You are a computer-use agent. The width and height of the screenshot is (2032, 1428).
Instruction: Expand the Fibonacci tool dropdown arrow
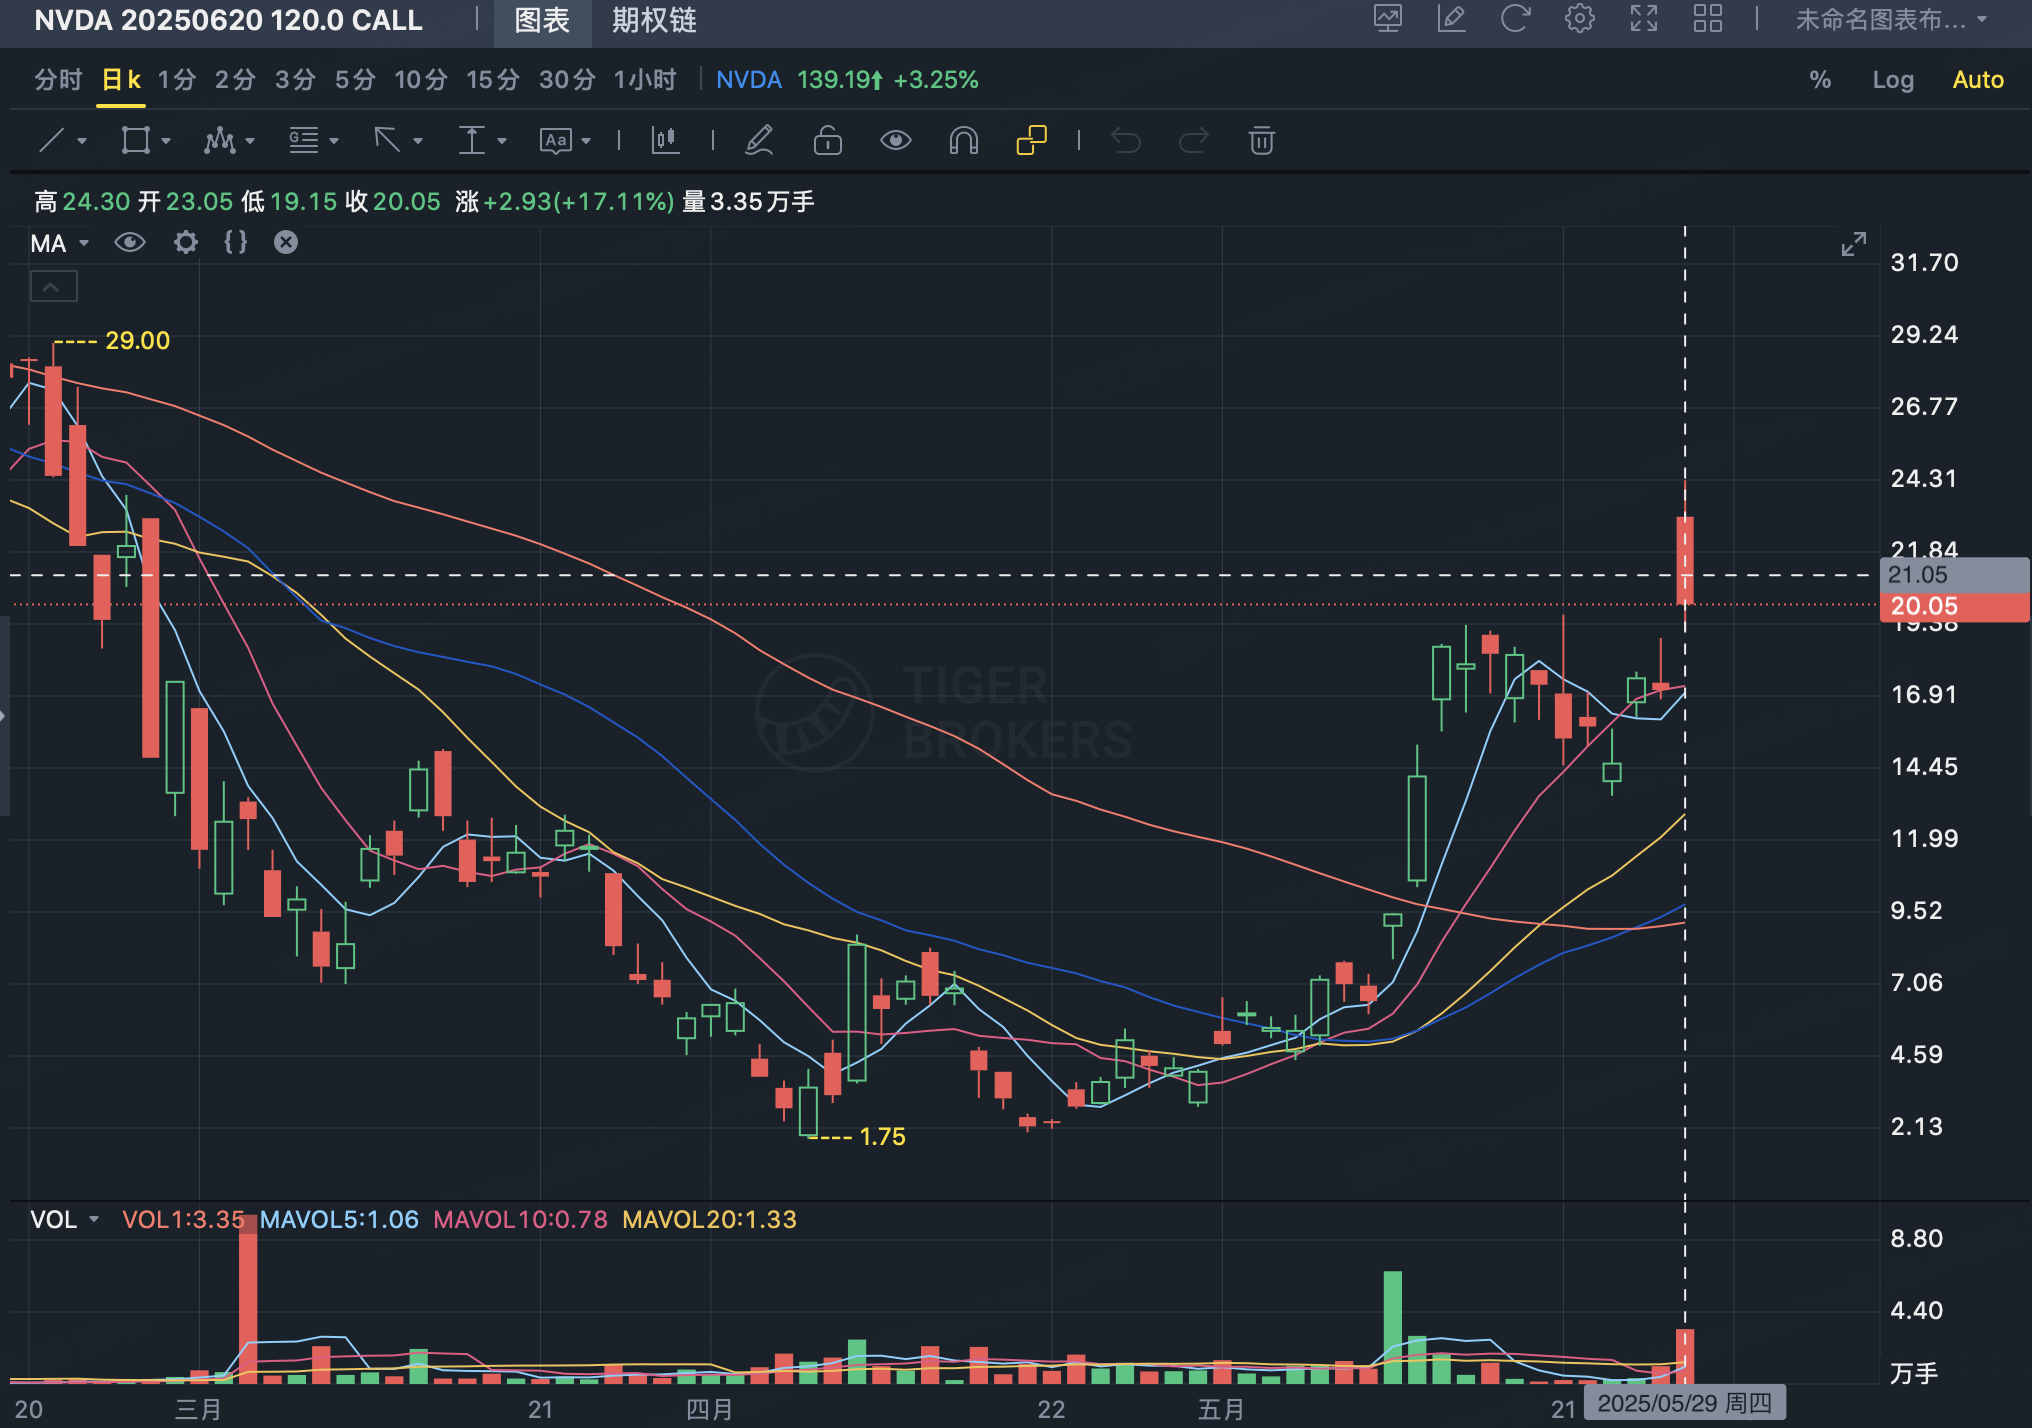point(334,141)
